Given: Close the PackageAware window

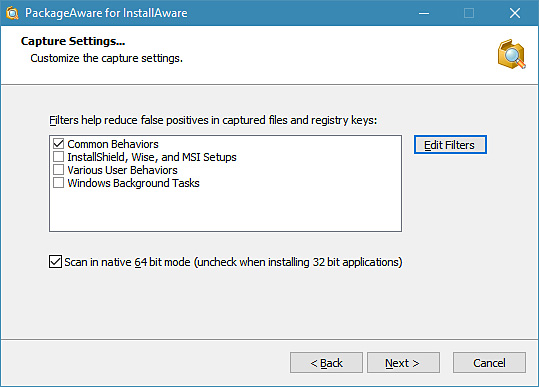Looking at the screenshot, I should [515, 13].
